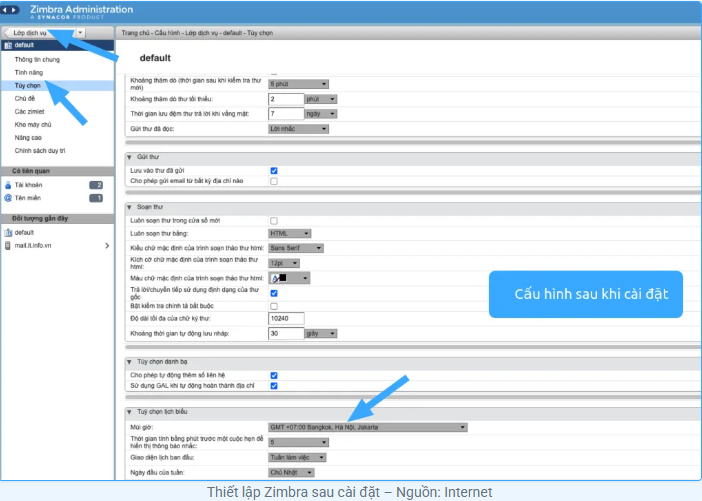Collapse the Gửi thư section
The image size is (702, 501).
pos(129,157)
